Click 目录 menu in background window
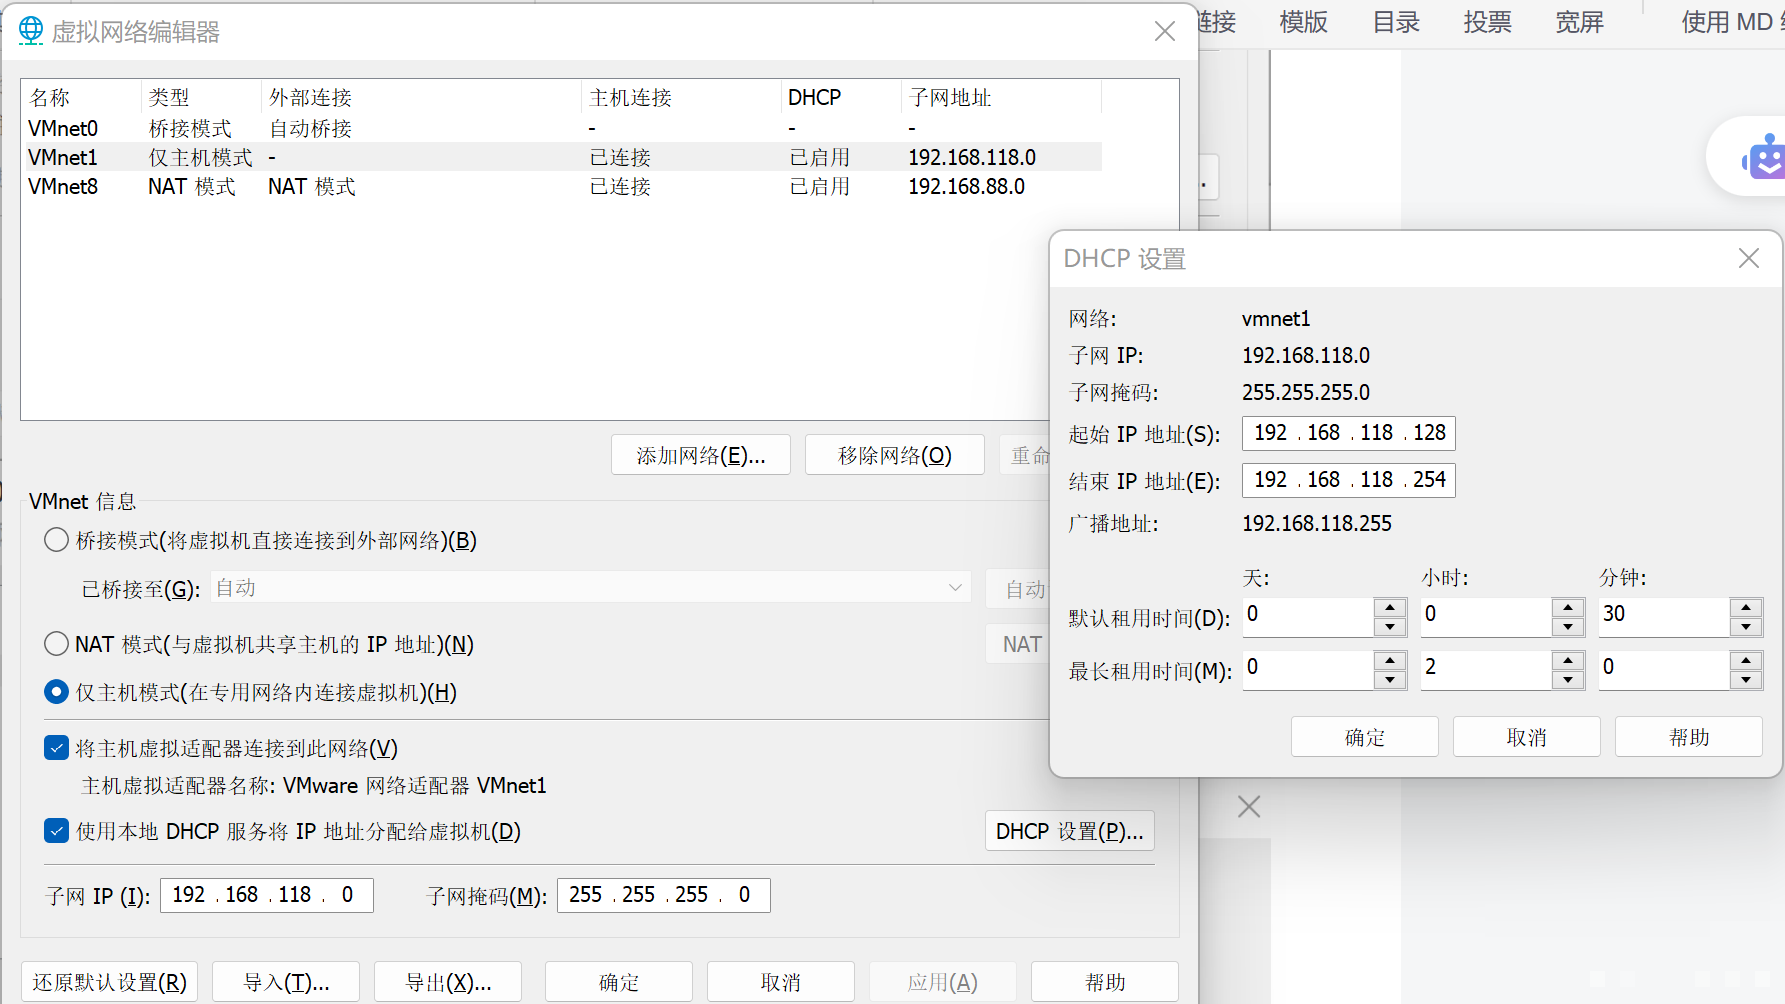Screen dimensions: 1785x1004 [1396, 22]
